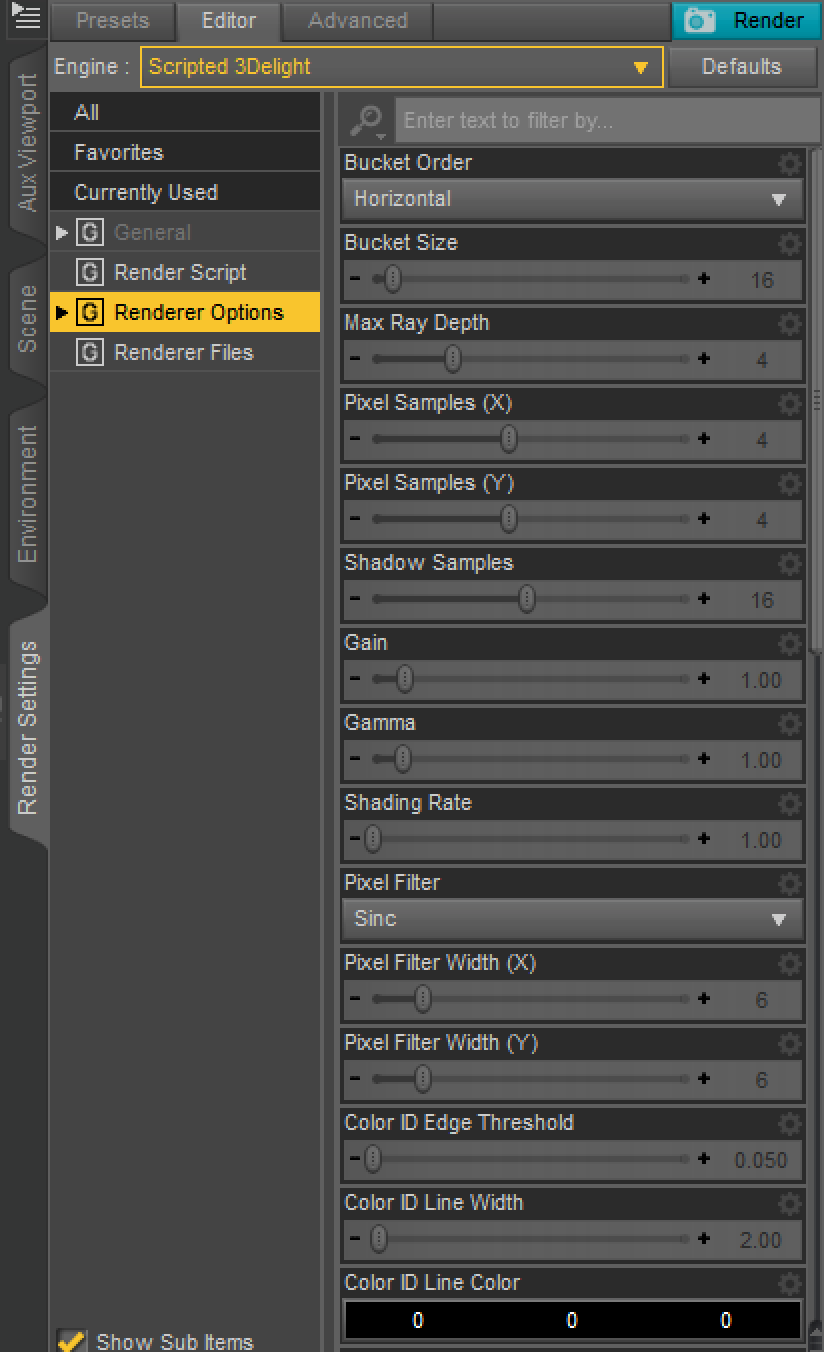
Task: Expand the Renderer Options group arrow
Action: [x=62, y=313]
